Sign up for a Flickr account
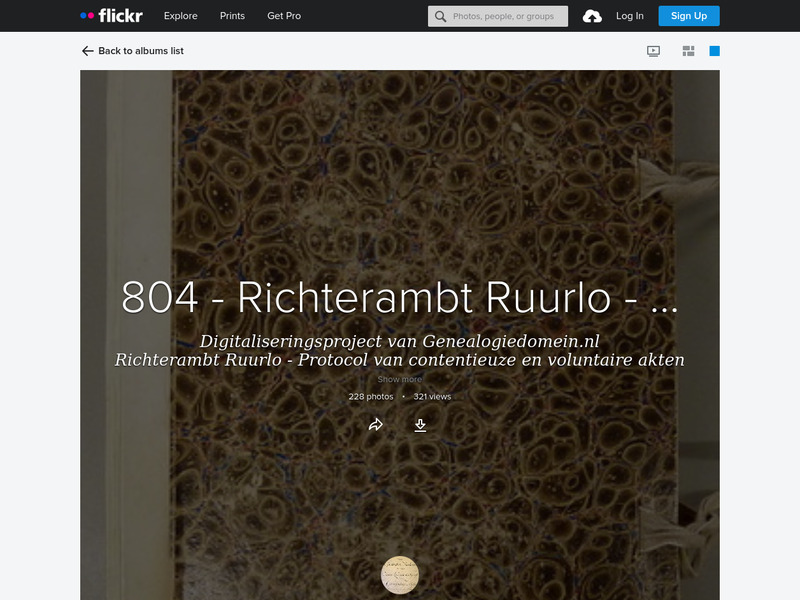The width and height of the screenshot is (800, 600). click(x=688, y=15)
